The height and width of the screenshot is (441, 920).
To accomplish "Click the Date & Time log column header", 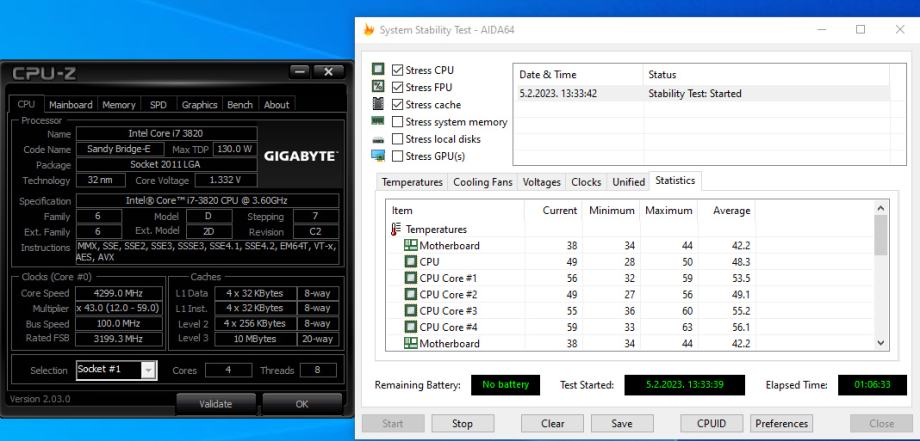I will pos(579,74).
